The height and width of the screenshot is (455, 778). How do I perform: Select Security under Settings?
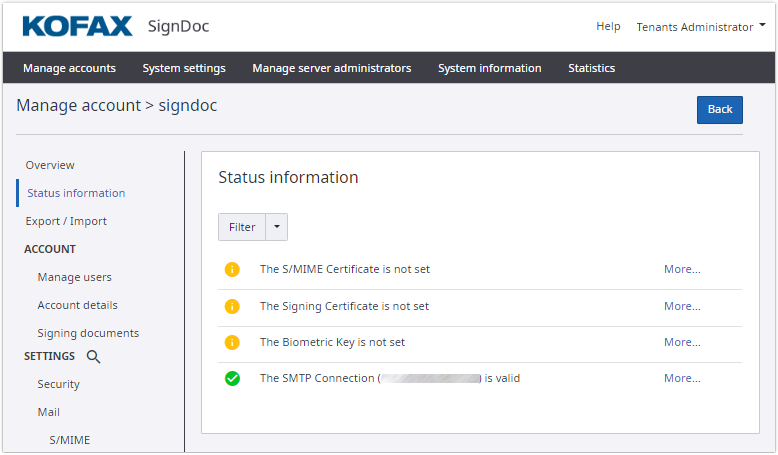pos(58,384)
